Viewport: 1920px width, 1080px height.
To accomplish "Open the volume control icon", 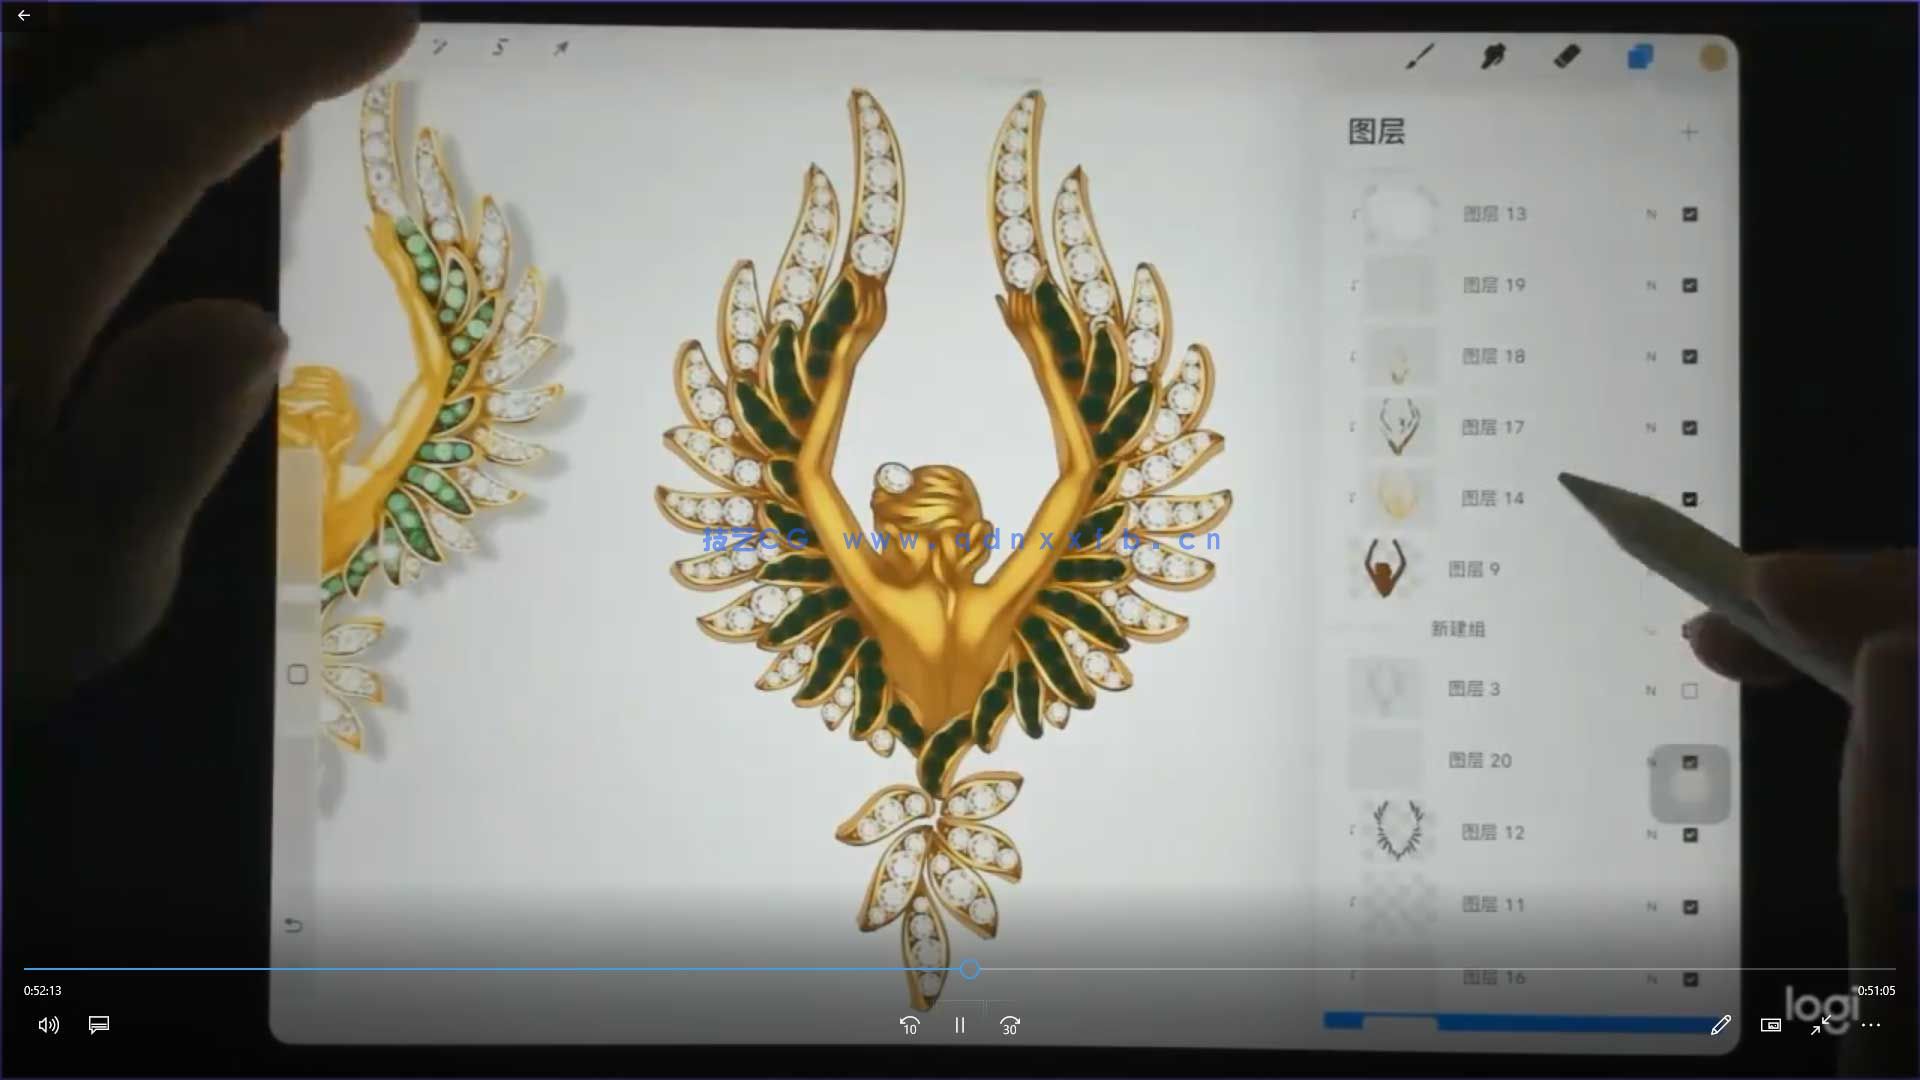I will tap(48, 1025).
